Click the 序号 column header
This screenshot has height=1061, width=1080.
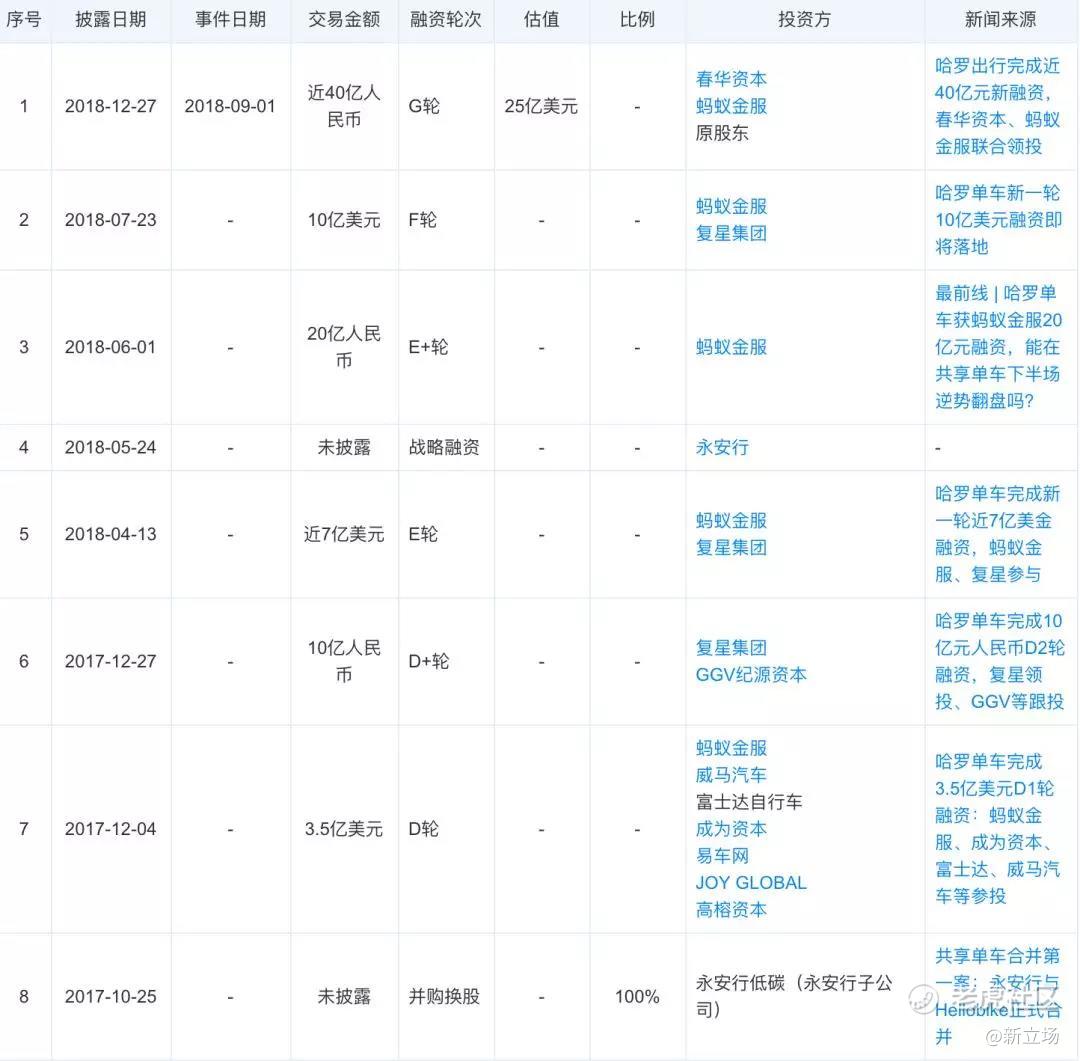coord(23,19)
